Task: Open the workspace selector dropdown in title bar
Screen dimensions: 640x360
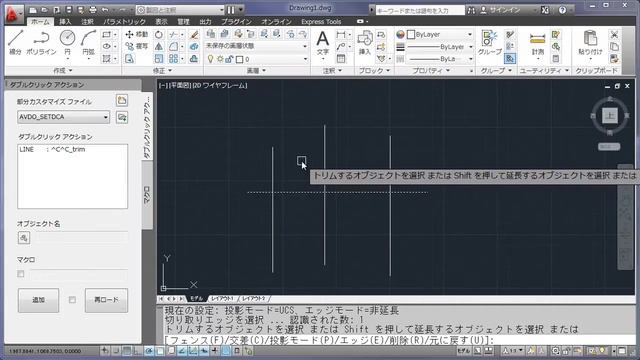Action: [x=180, y=9]
